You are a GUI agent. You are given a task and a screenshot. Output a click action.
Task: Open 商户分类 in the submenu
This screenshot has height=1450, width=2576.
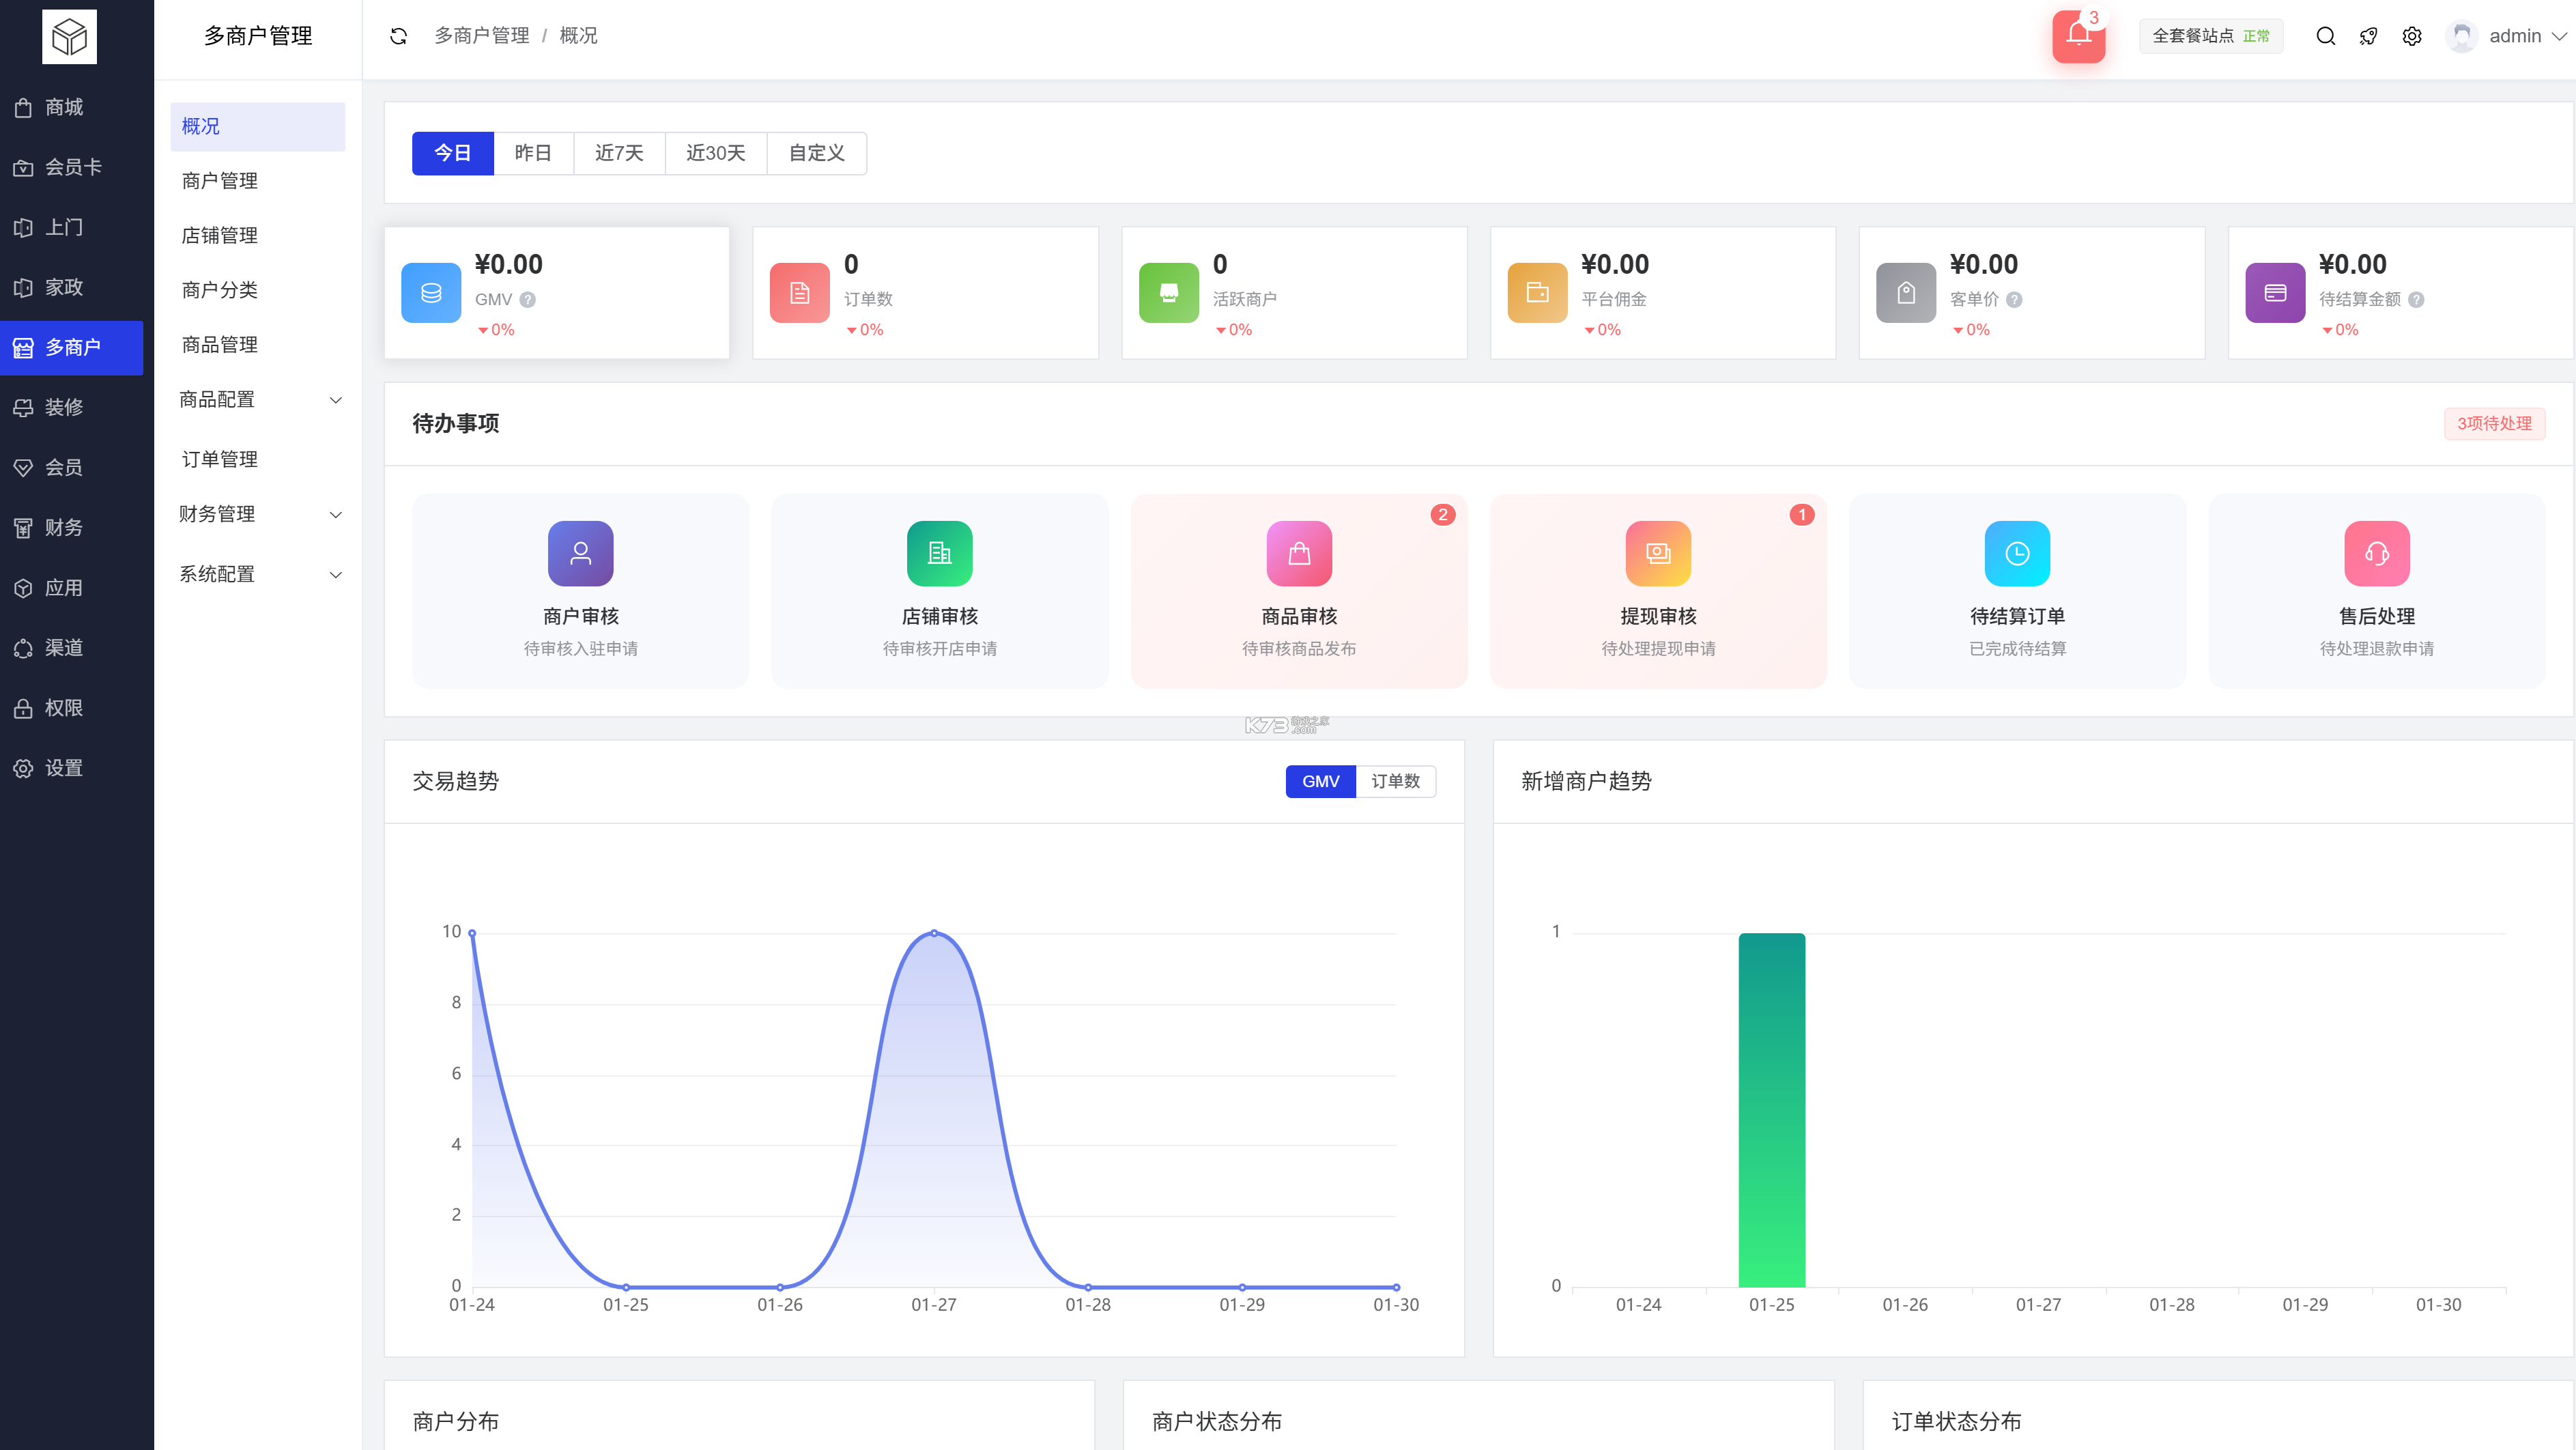coord(258,290)
